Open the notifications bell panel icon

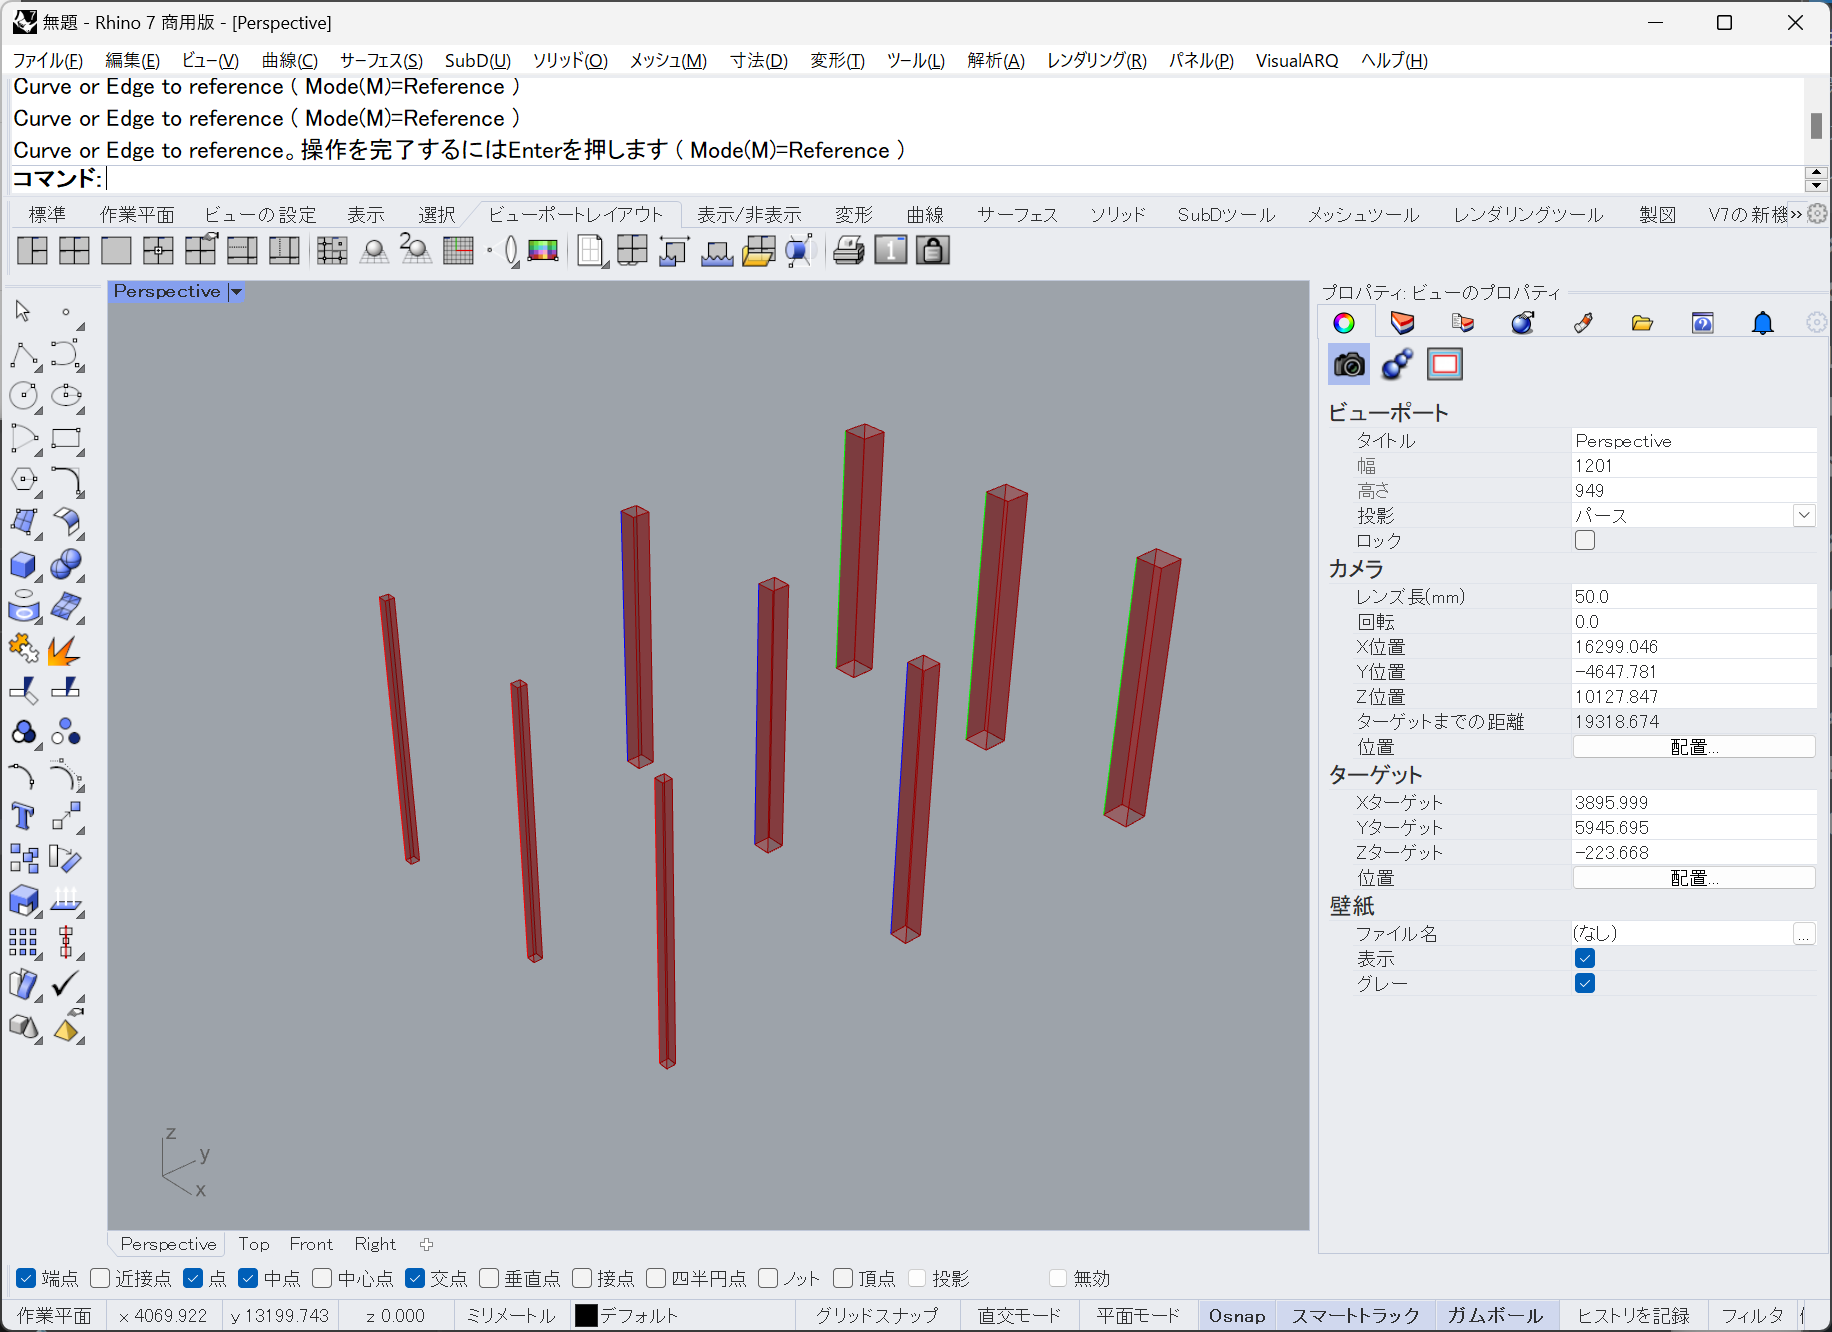(1762, 323)
